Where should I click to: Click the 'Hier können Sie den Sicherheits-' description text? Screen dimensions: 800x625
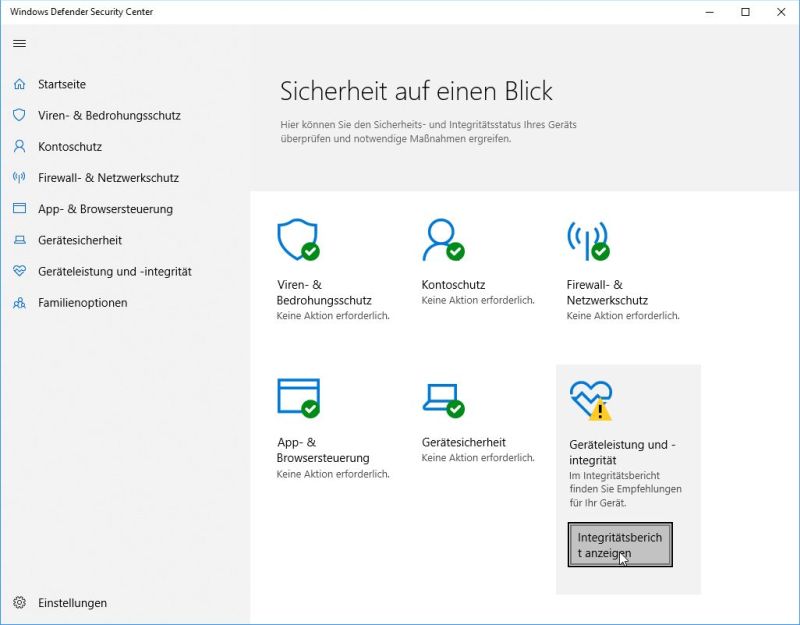(429, 132)
